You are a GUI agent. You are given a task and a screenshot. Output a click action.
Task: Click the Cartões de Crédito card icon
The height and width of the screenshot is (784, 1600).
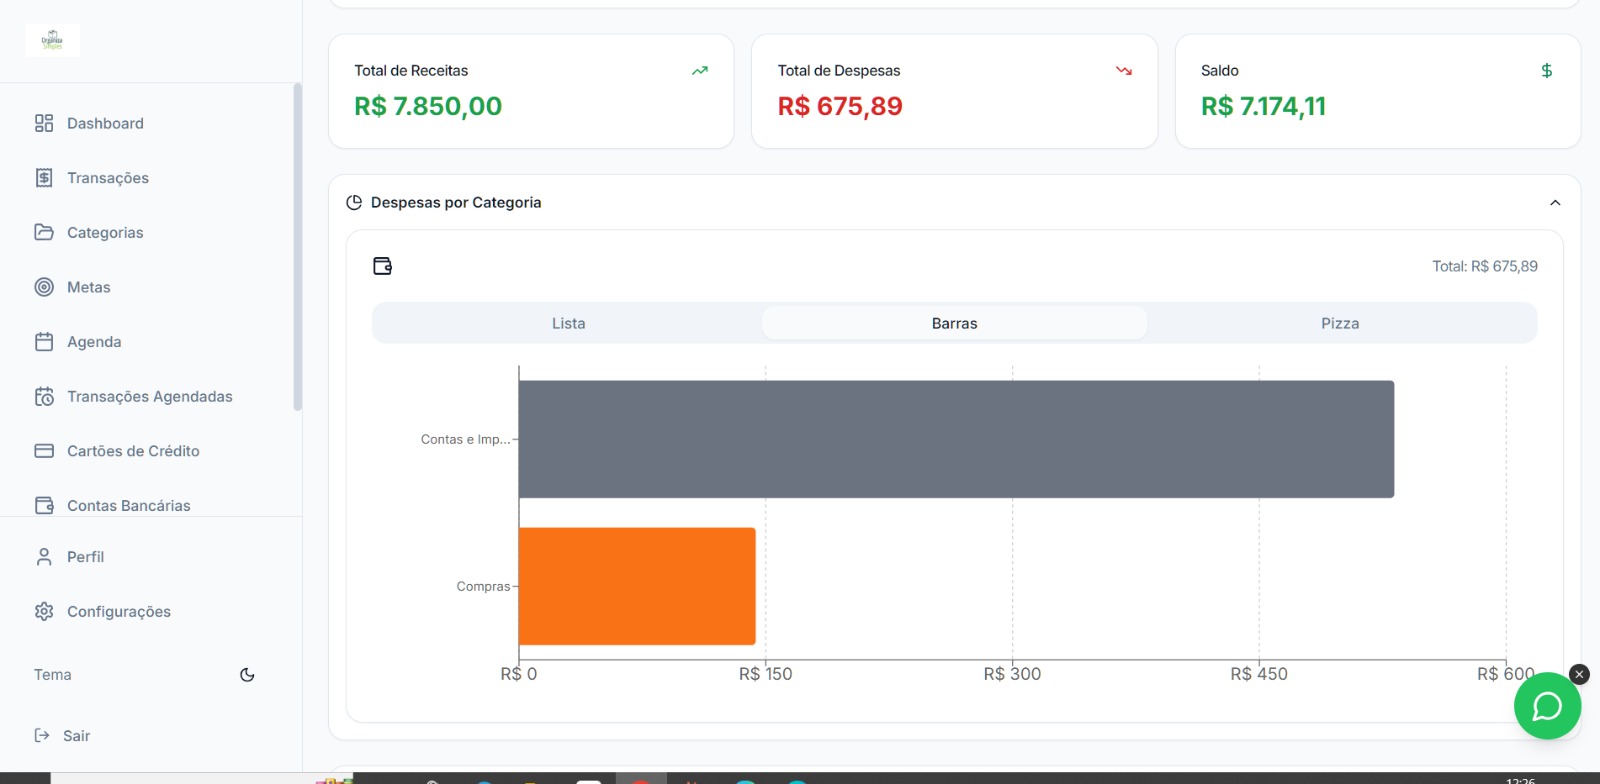click(x=44, y=451)
